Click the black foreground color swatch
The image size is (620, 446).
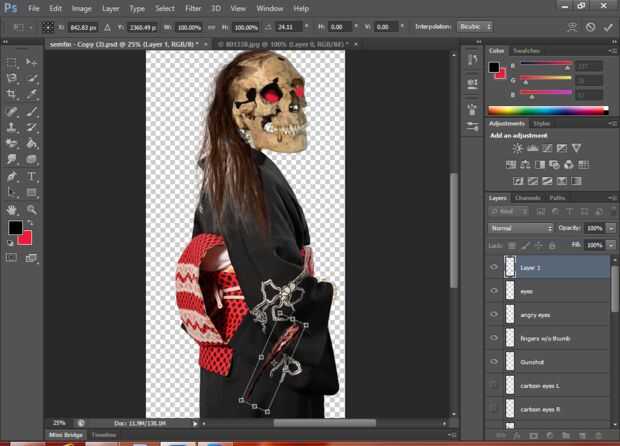(x=15, y=227)
